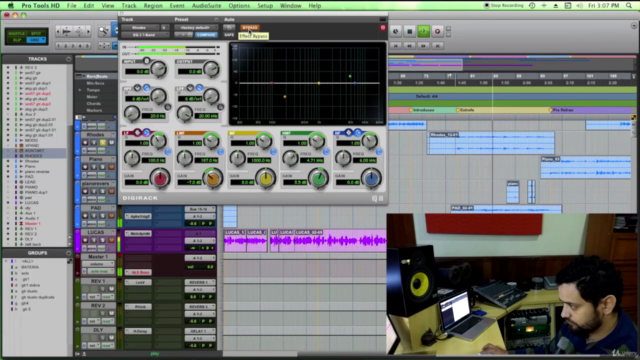Toggle the HF band enable button
Image resolution: width=640 pixels, height=360 pixels.
379,152
